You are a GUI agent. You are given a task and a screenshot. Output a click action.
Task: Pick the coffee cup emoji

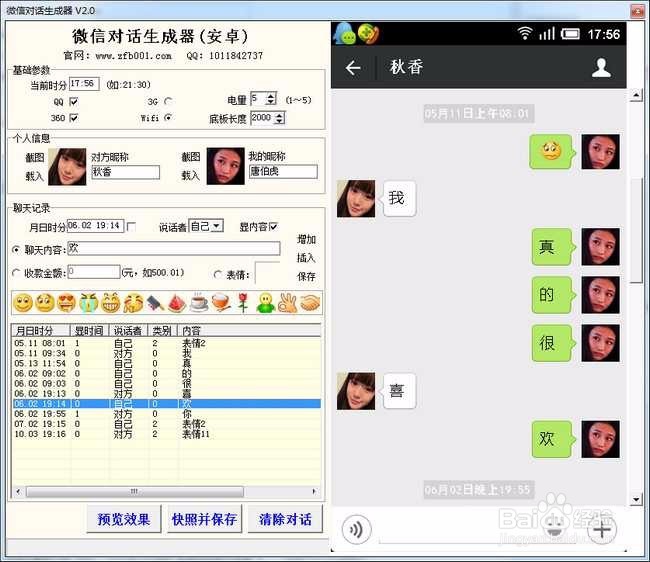coord(199,303)
